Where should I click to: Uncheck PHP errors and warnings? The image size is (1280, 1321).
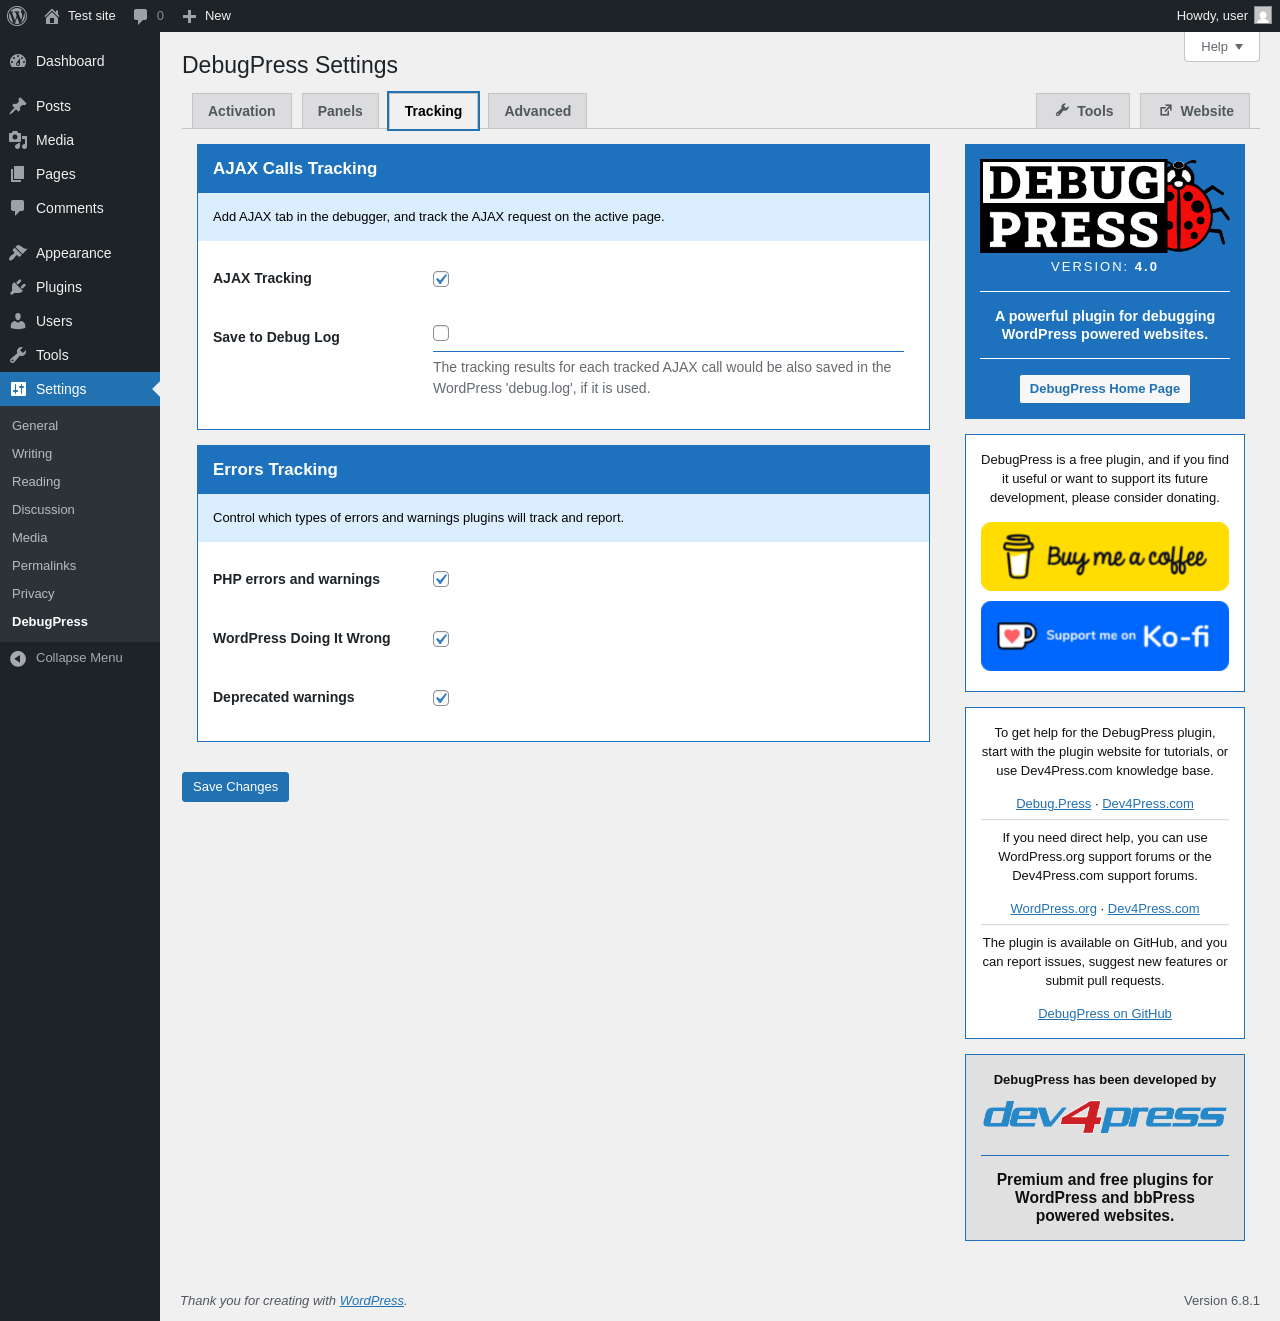coord(441,579)
